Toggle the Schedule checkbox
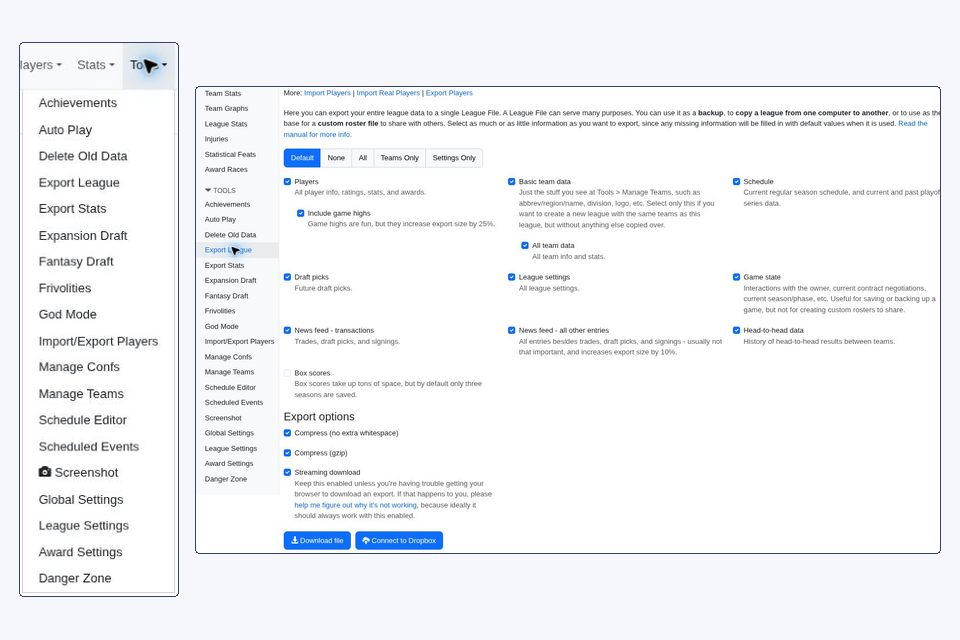This screenshot has height=640, width=960. [737, 182]
